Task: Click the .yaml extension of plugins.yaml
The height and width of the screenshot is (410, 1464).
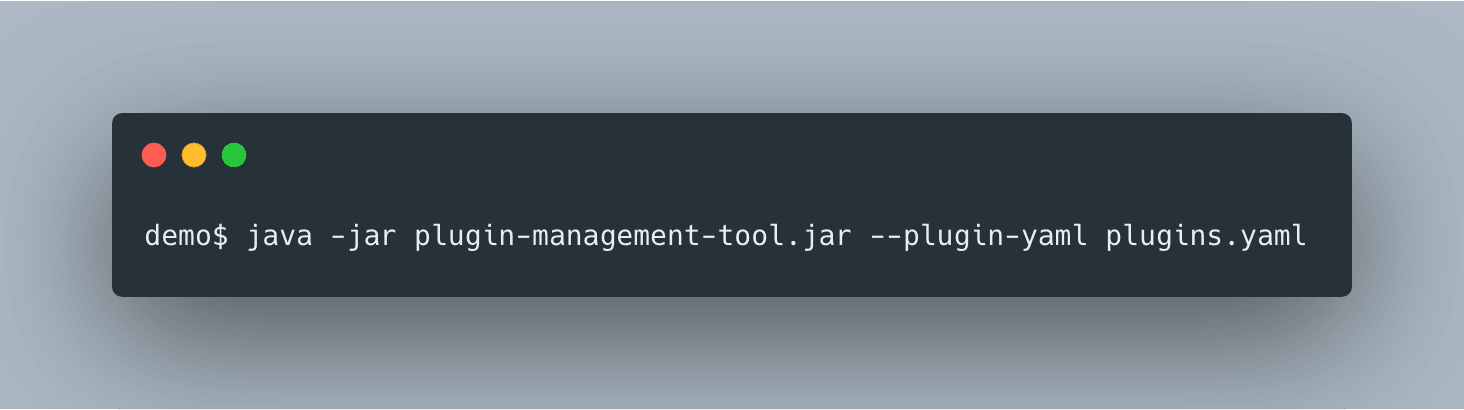Action: [1266, 238]
